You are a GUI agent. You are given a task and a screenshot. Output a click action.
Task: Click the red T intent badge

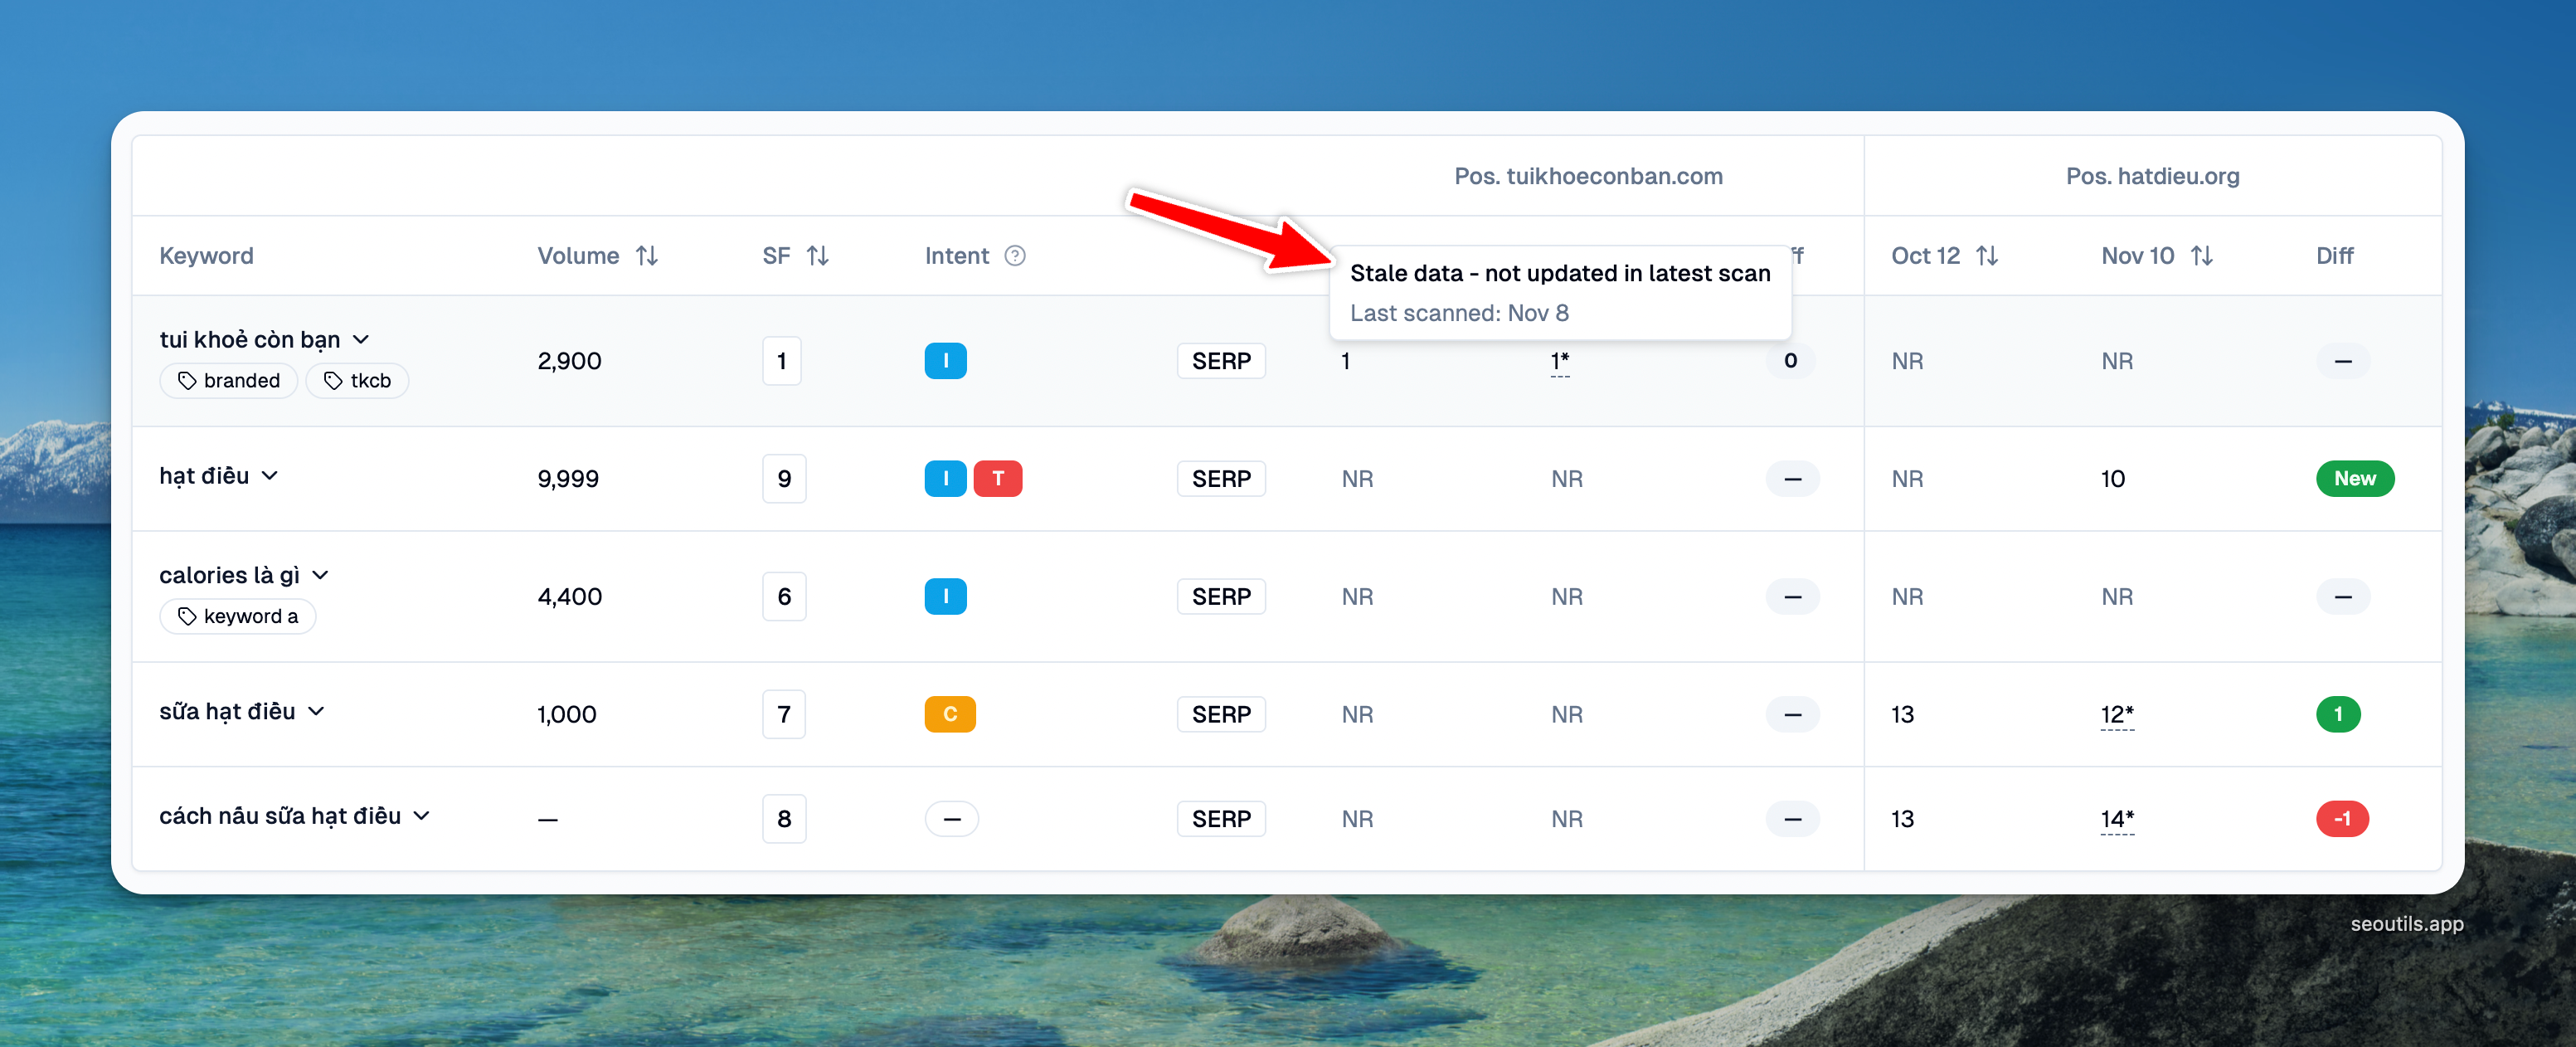[997, 479]
